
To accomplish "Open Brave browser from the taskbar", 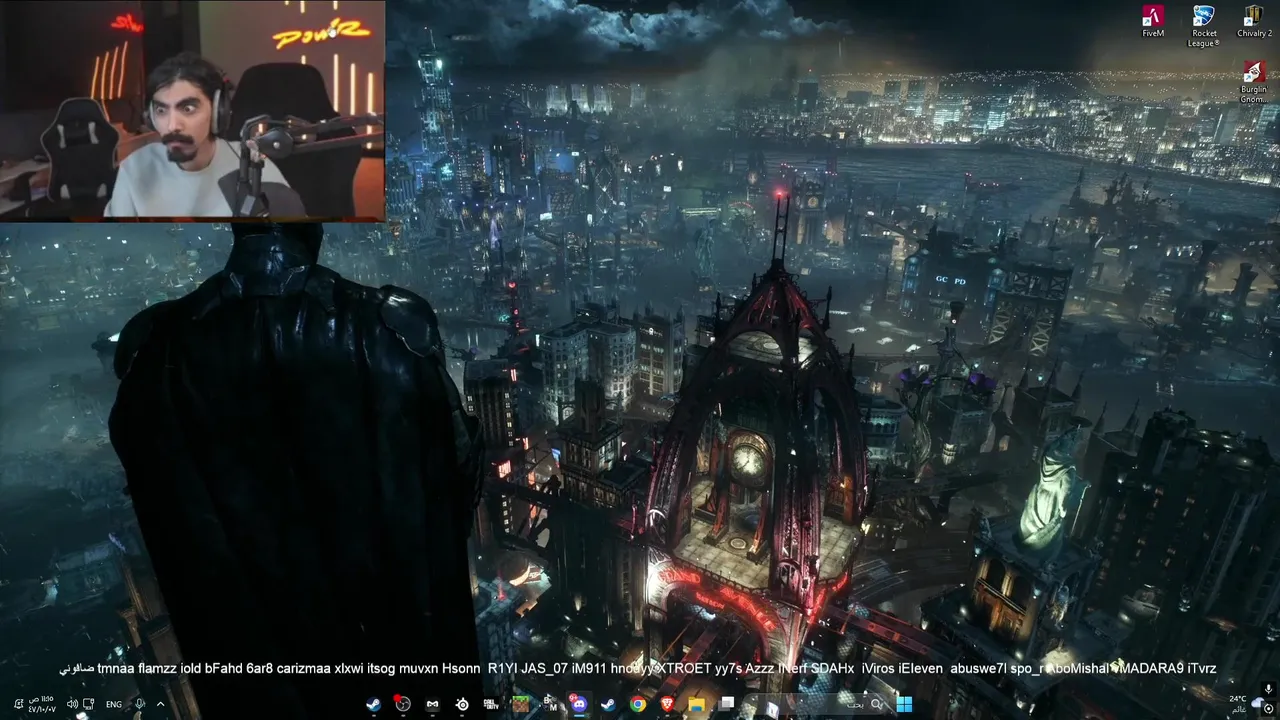I will click(667, 704).
